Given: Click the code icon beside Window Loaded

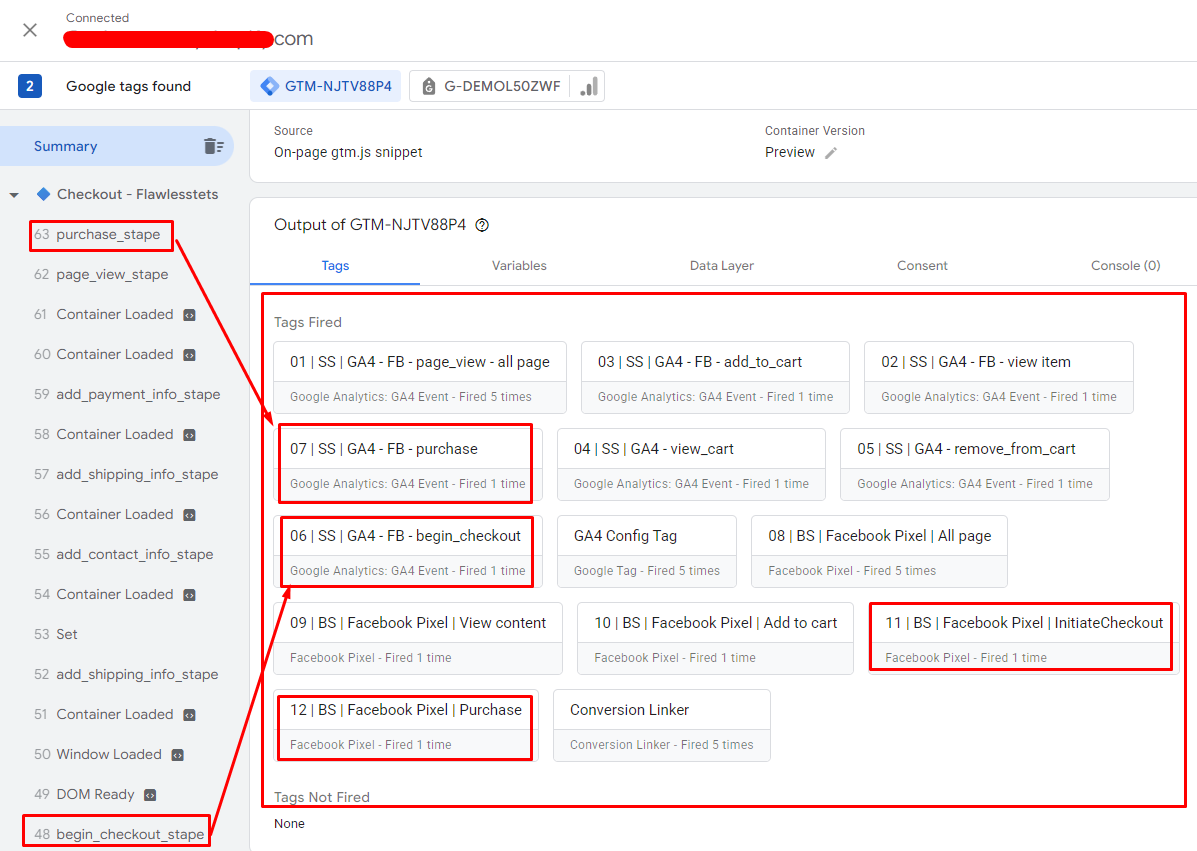Looking at the screenshot, I should point(177,755).
